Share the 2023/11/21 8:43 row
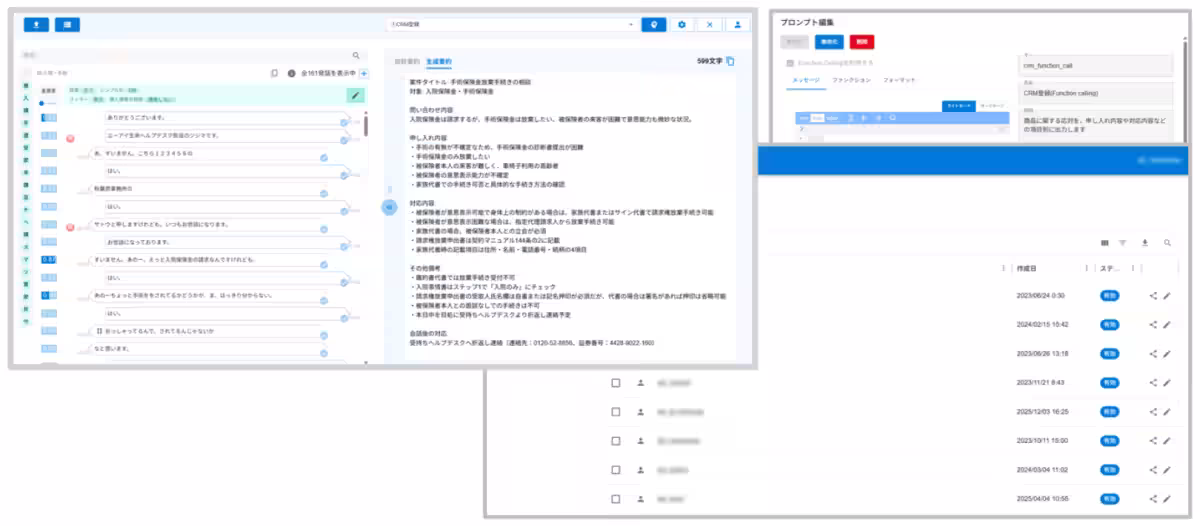The height and width of the screenshot is (526, 1200). pos(1153,382)
